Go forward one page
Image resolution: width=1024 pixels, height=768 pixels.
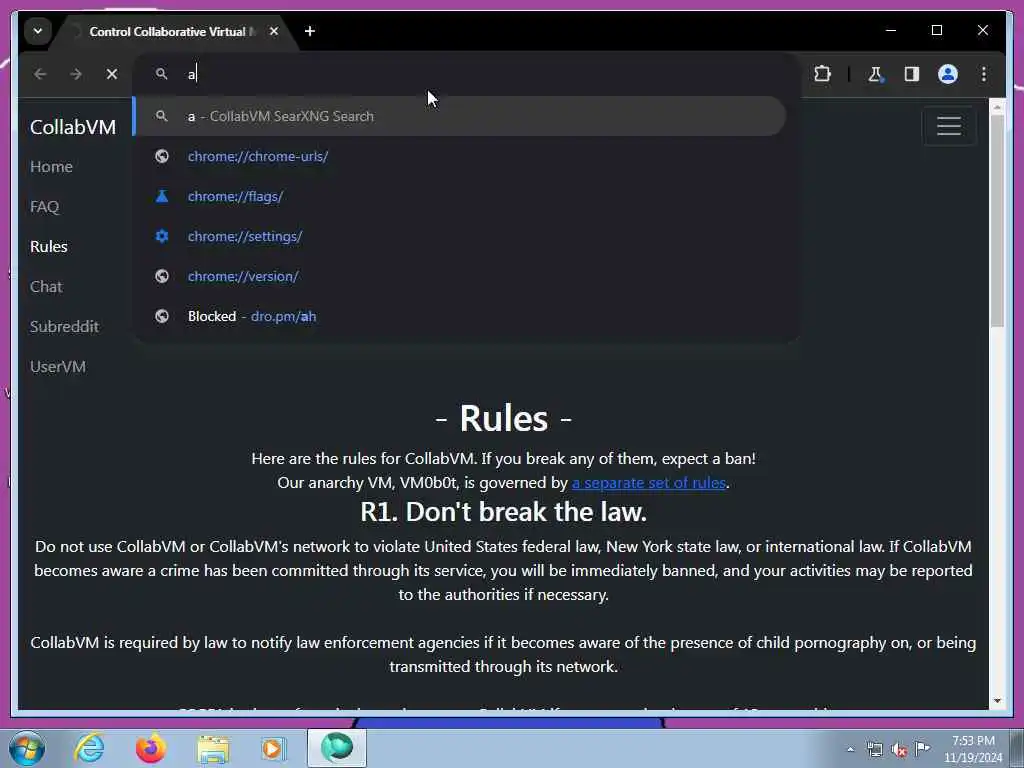pyautogui.click(x=76, y=74)
